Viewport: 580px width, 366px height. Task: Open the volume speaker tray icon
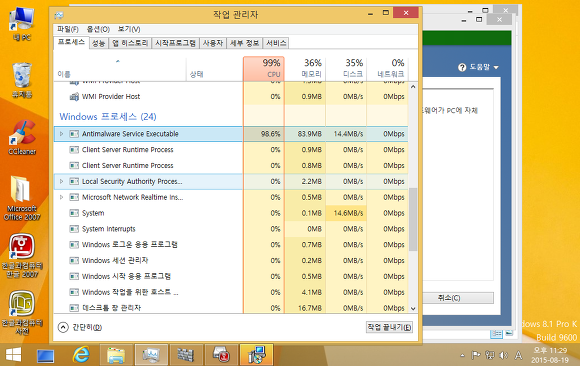pyautogui.click(x=503, y=355)
